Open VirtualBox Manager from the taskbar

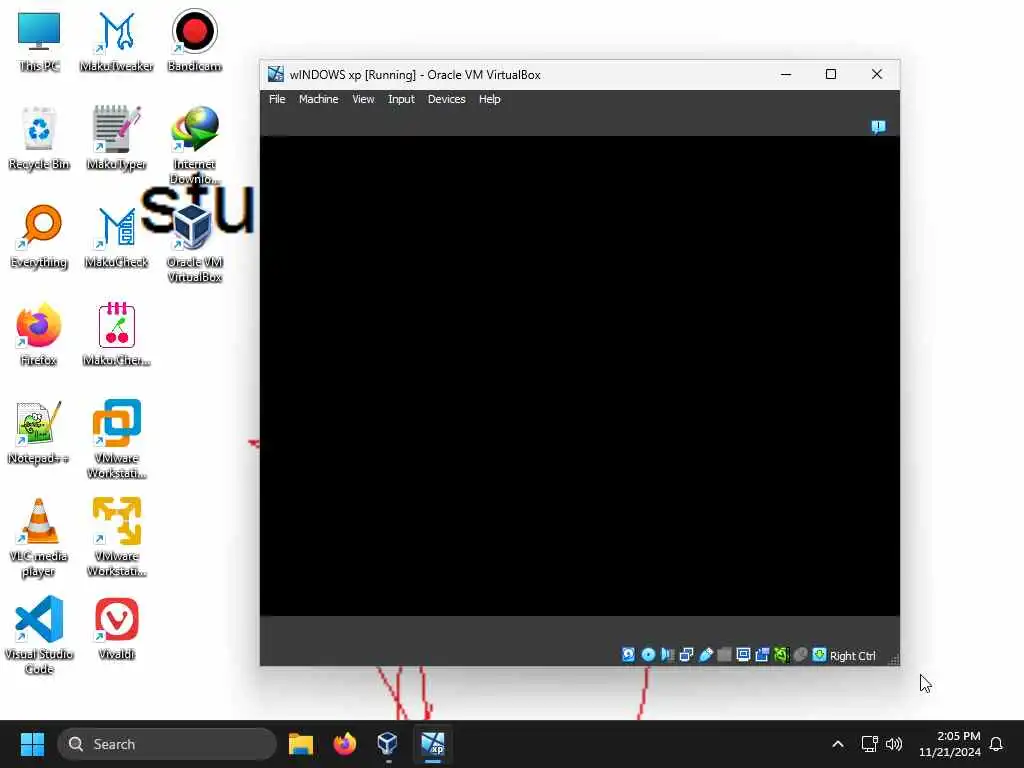388,744
